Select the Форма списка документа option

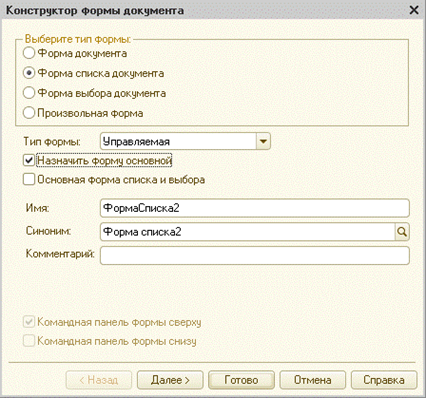29,73
